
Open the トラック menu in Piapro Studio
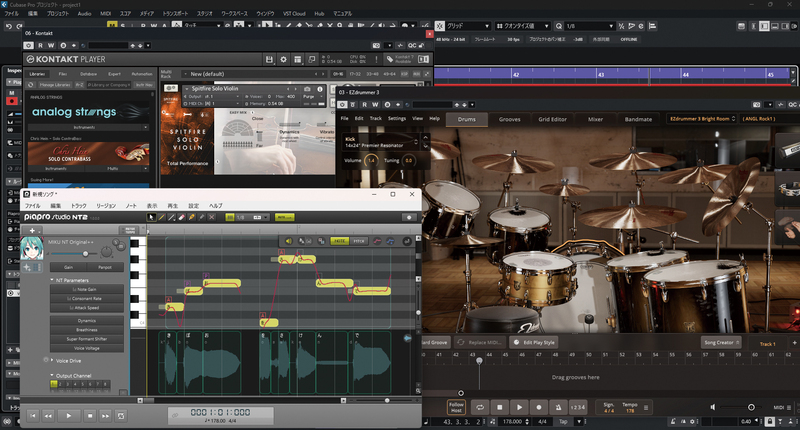(79, 206)
